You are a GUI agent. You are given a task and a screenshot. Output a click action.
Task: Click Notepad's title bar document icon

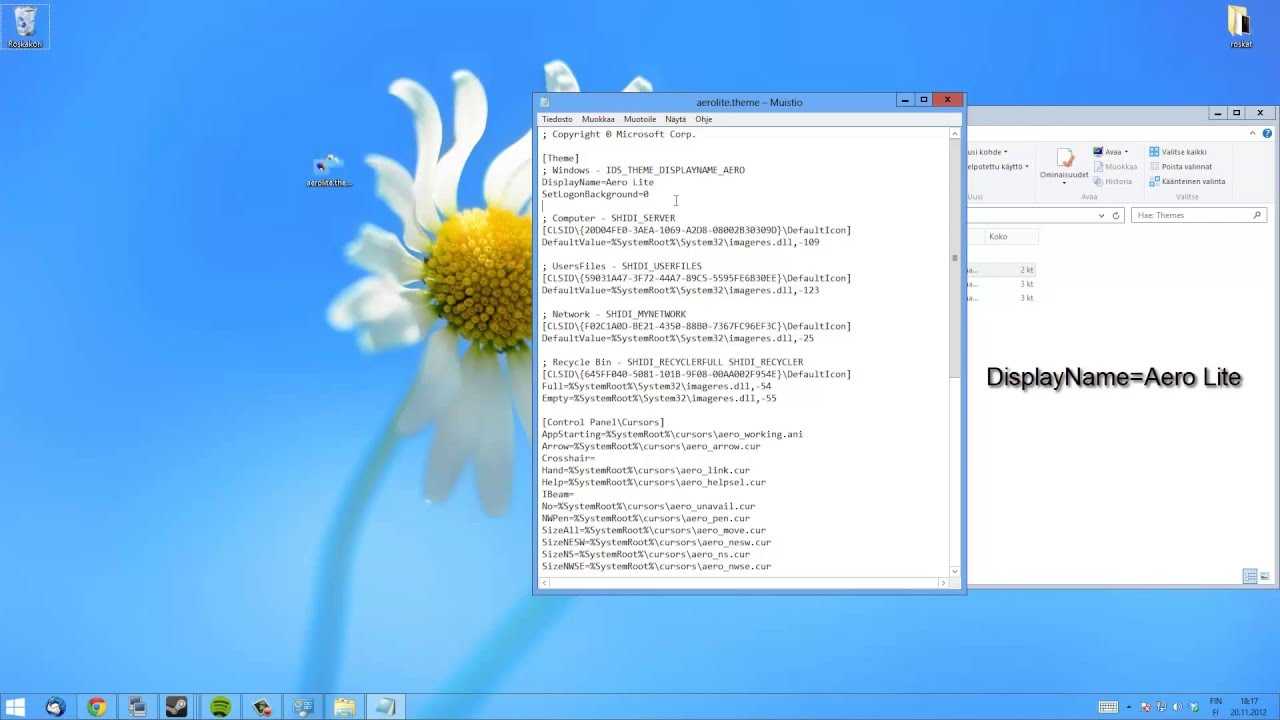coord(545,102)
